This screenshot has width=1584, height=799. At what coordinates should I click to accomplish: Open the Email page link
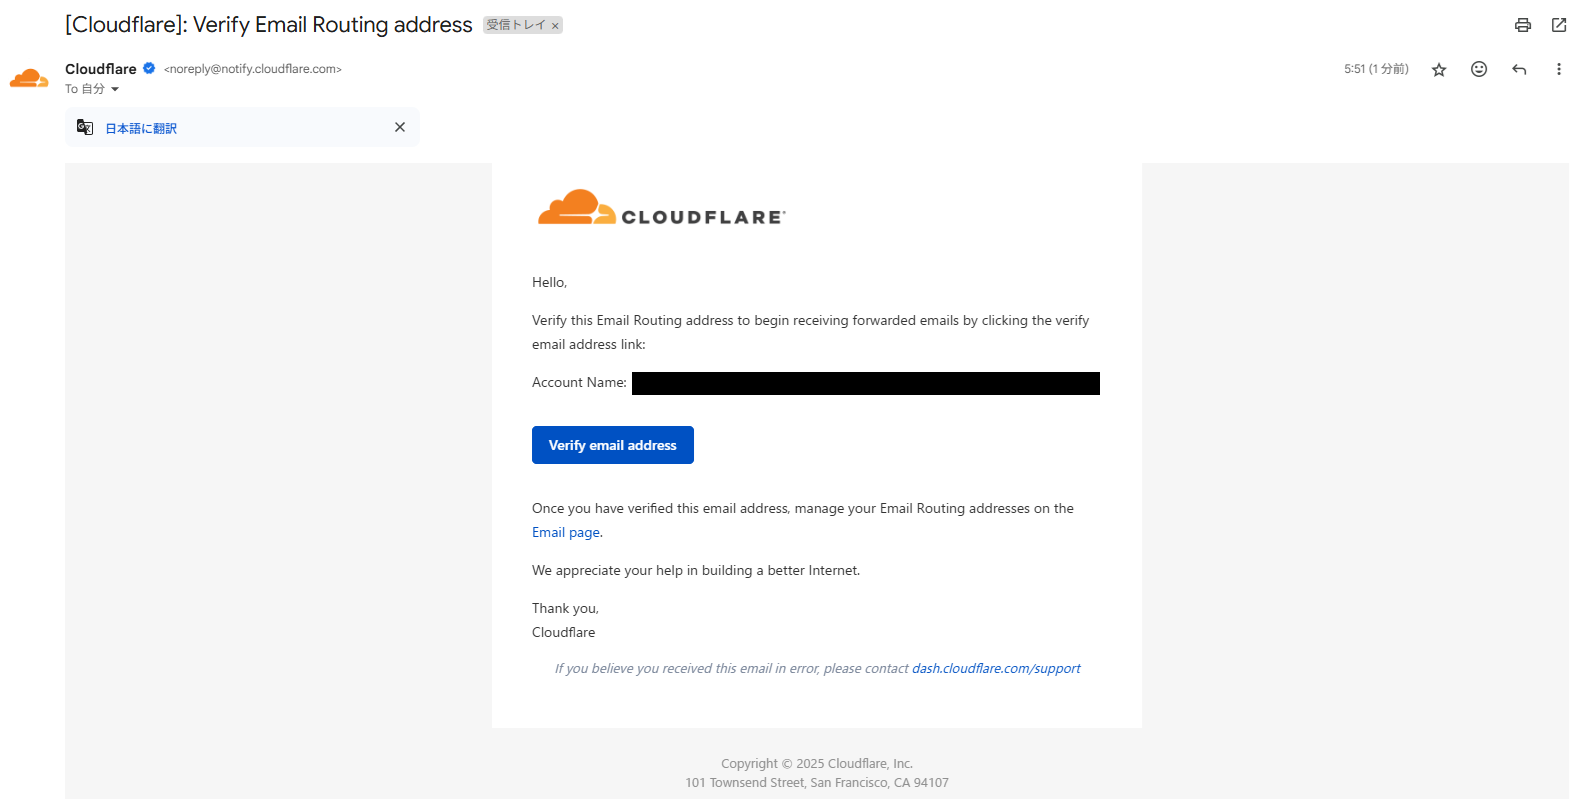click(x=566, y=532)
